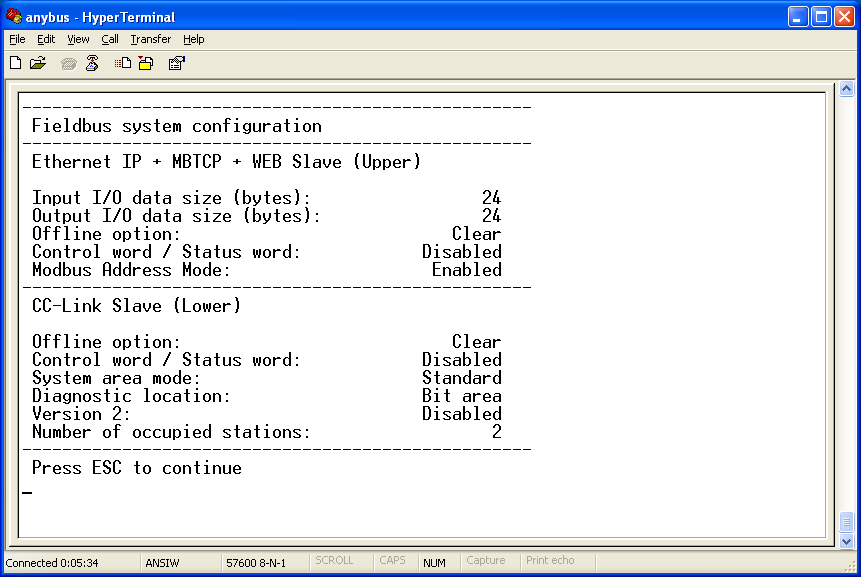Click the vertical scrollbar down arrow
861x577 pixels.
click(846, 542)
